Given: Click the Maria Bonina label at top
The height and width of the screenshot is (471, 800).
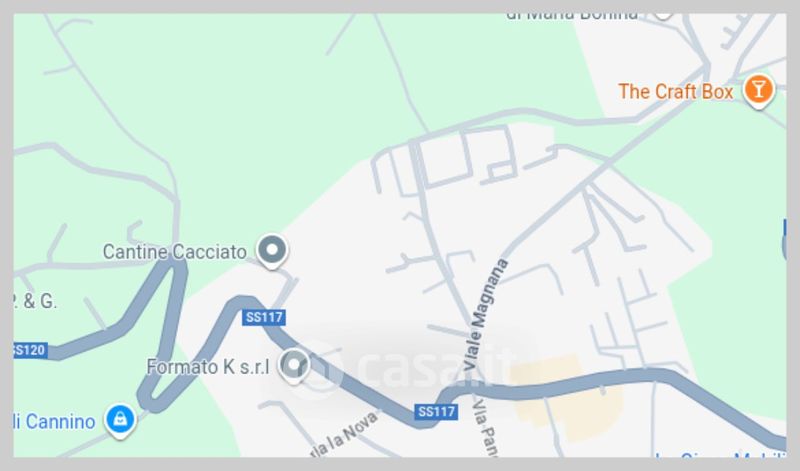Looking at the screenshot, I should pyautogui.click(x=571, y=16).
